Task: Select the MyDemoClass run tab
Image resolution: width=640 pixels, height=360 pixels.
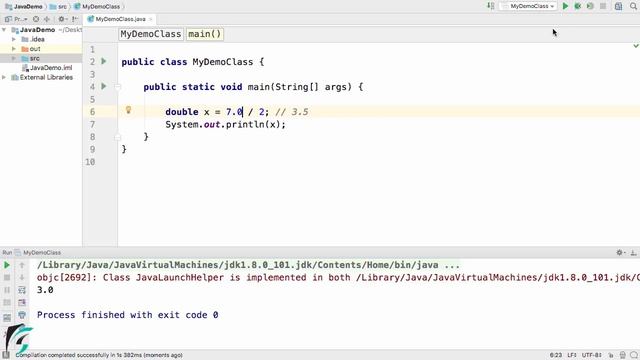Action: pyautogui.click(x=38, y=253)
